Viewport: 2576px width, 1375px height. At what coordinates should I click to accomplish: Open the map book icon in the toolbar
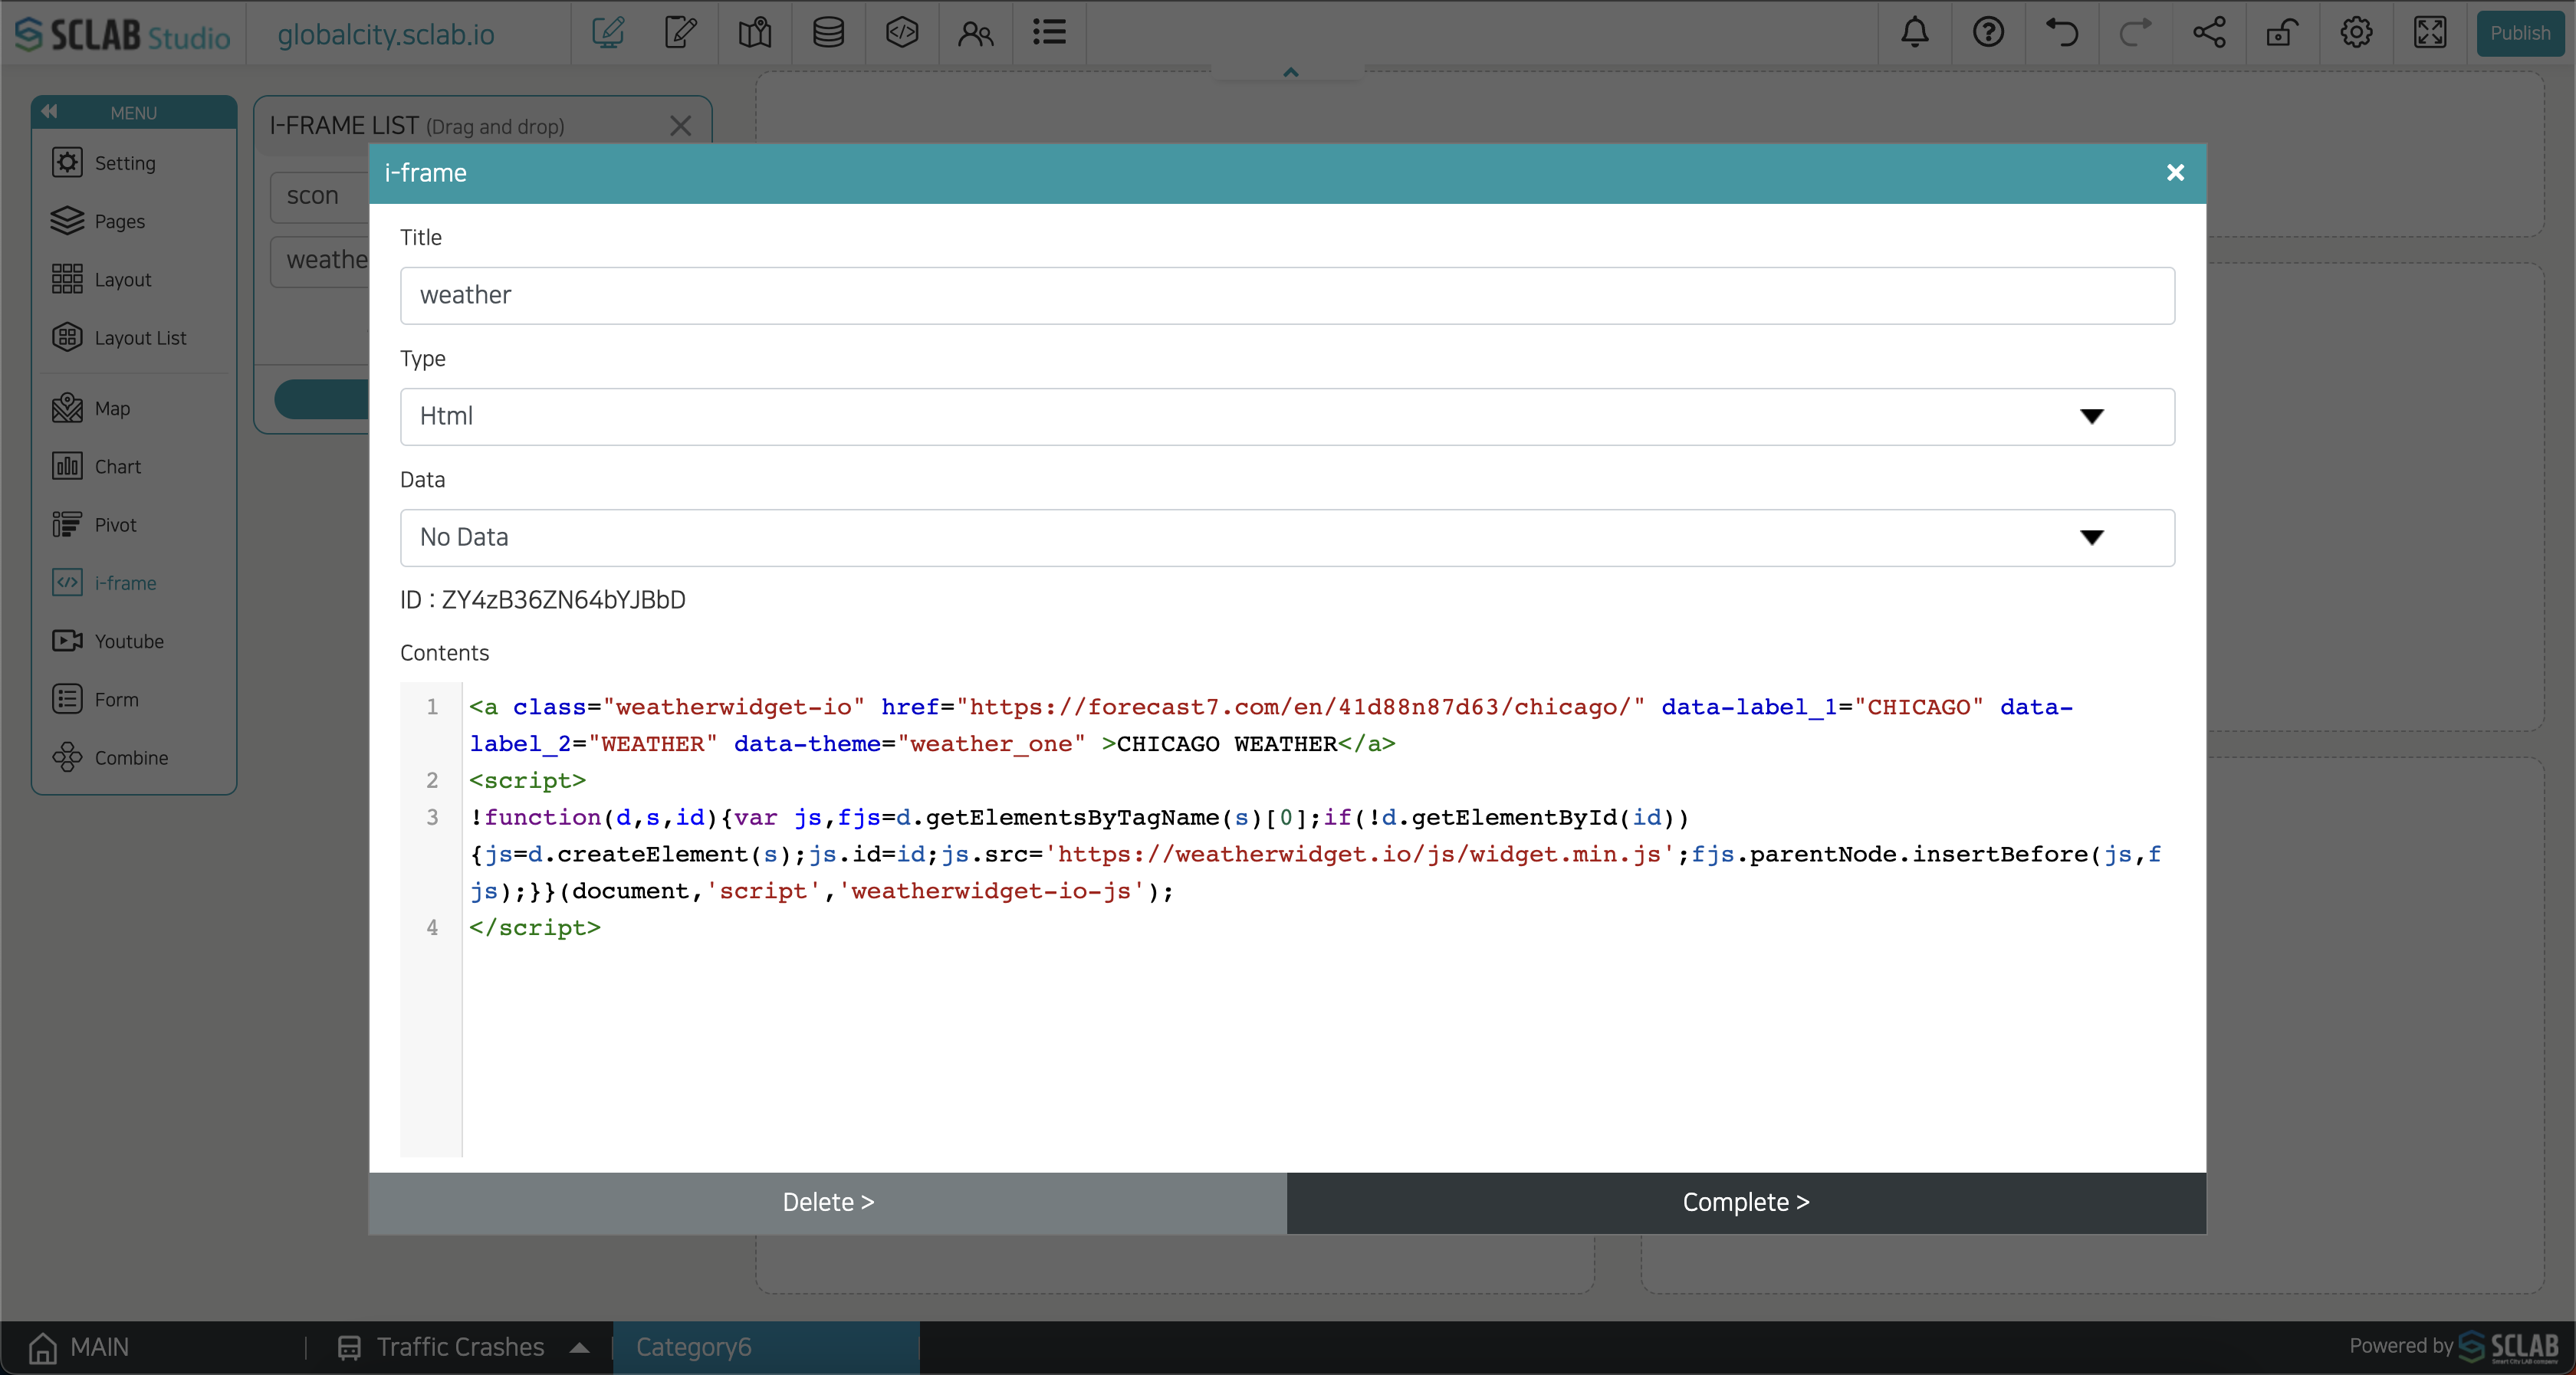pos(755,33)
